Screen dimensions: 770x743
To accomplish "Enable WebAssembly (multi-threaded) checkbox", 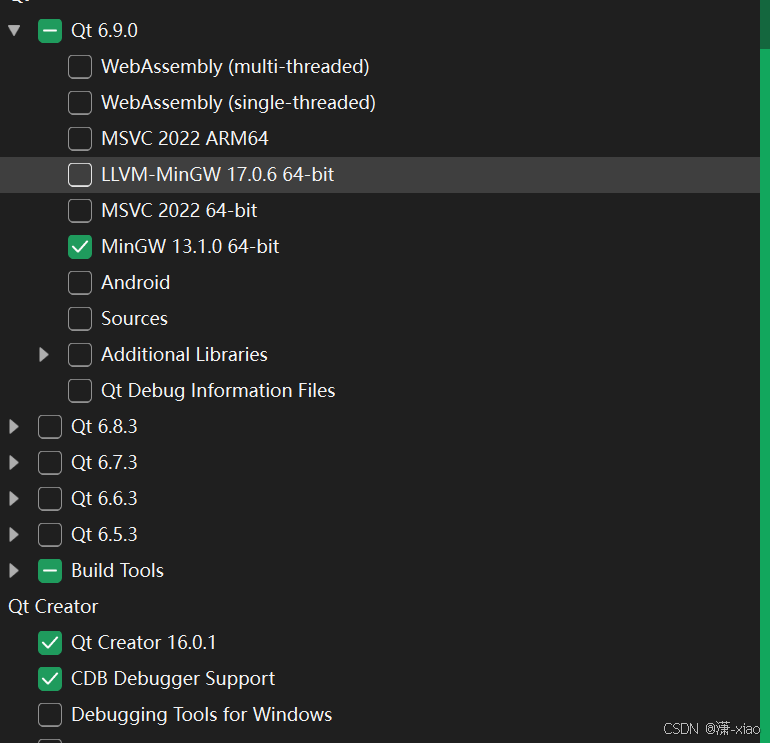I will 80,67.
